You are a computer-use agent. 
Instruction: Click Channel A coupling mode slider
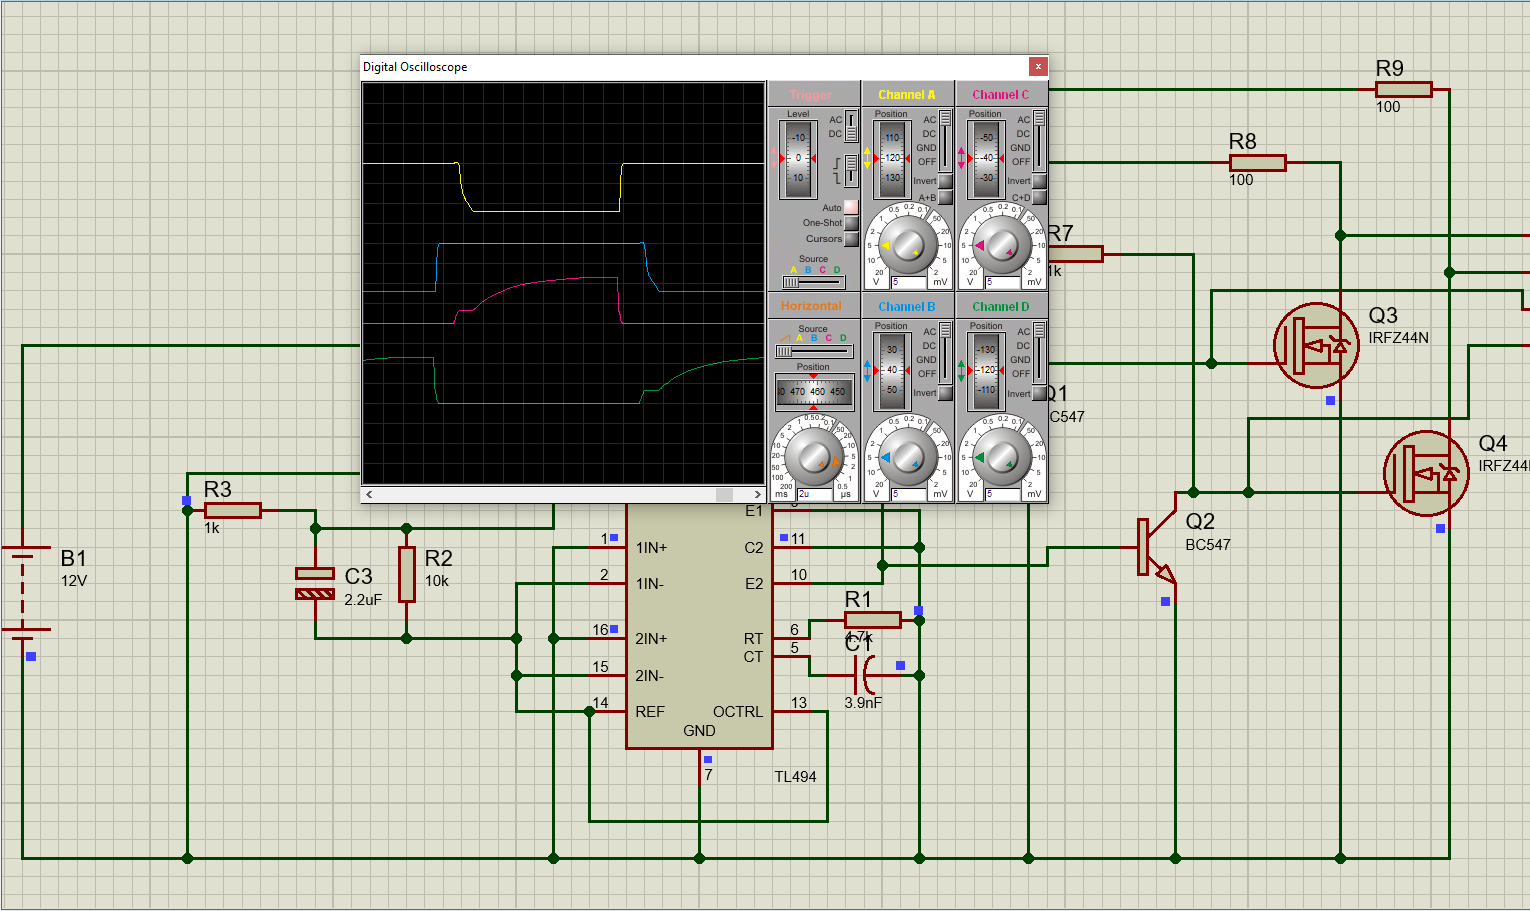(945, 140)
